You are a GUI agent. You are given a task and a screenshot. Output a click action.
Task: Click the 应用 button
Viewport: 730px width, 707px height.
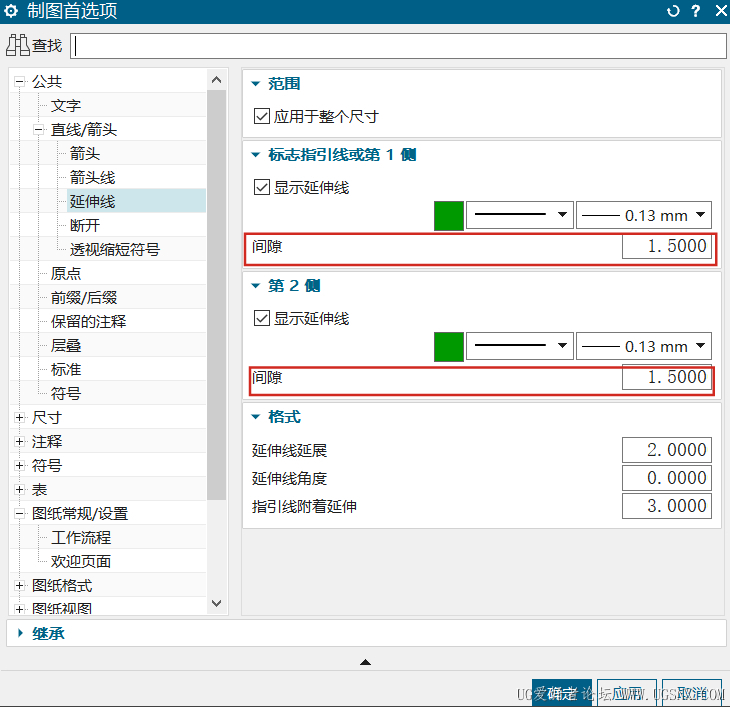point(627,694)
